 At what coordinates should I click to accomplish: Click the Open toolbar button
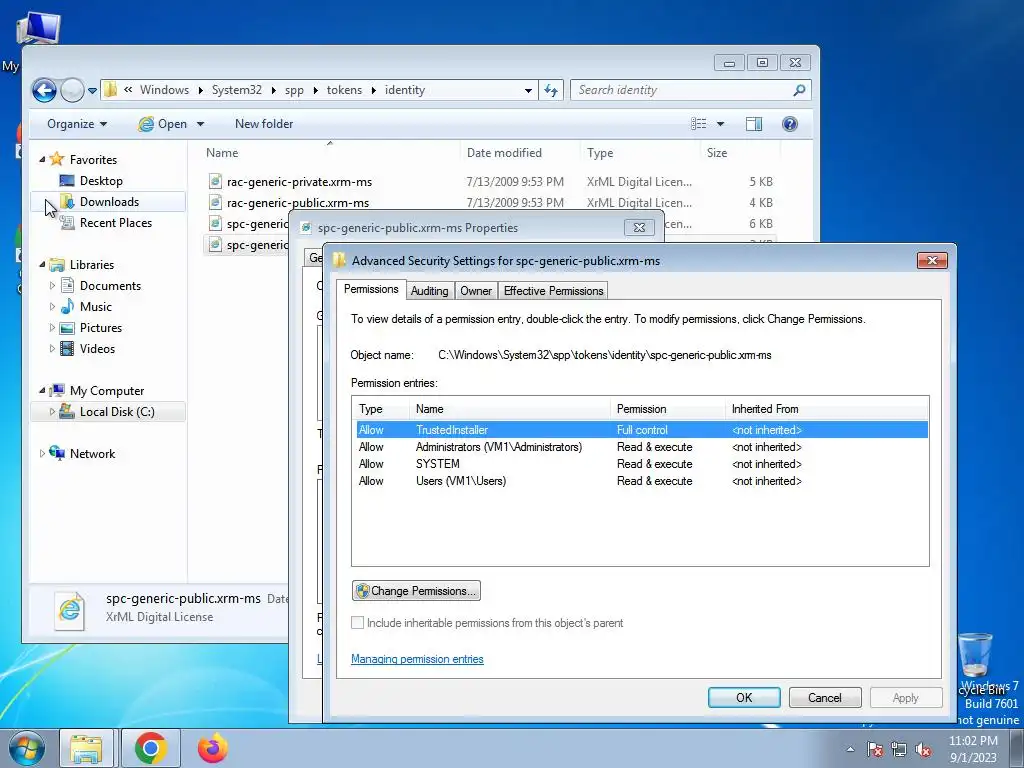(x=163, y=124)
